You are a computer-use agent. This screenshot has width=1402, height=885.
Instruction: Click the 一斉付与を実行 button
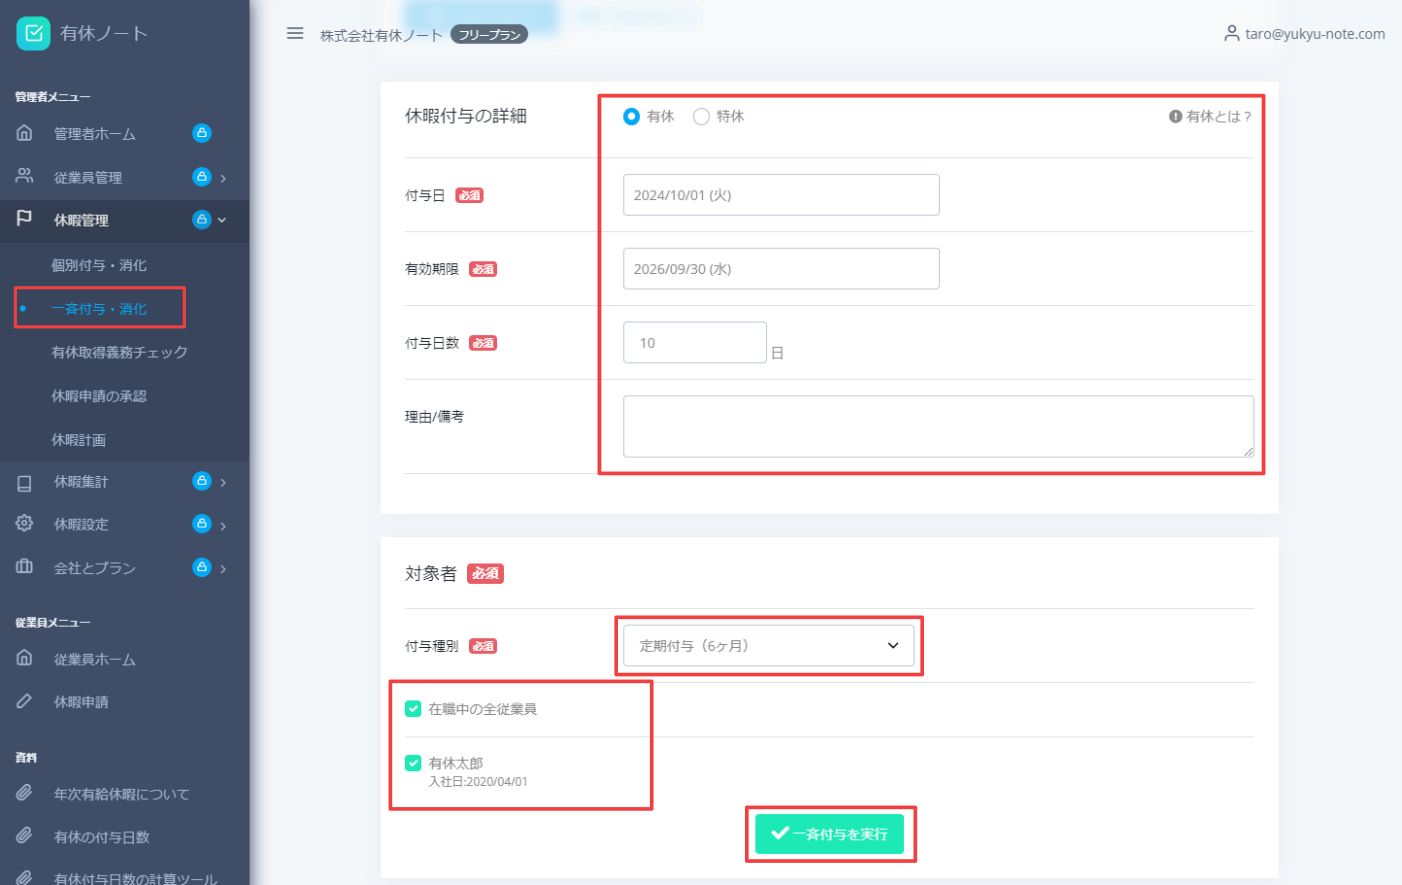tap(829, 833)
